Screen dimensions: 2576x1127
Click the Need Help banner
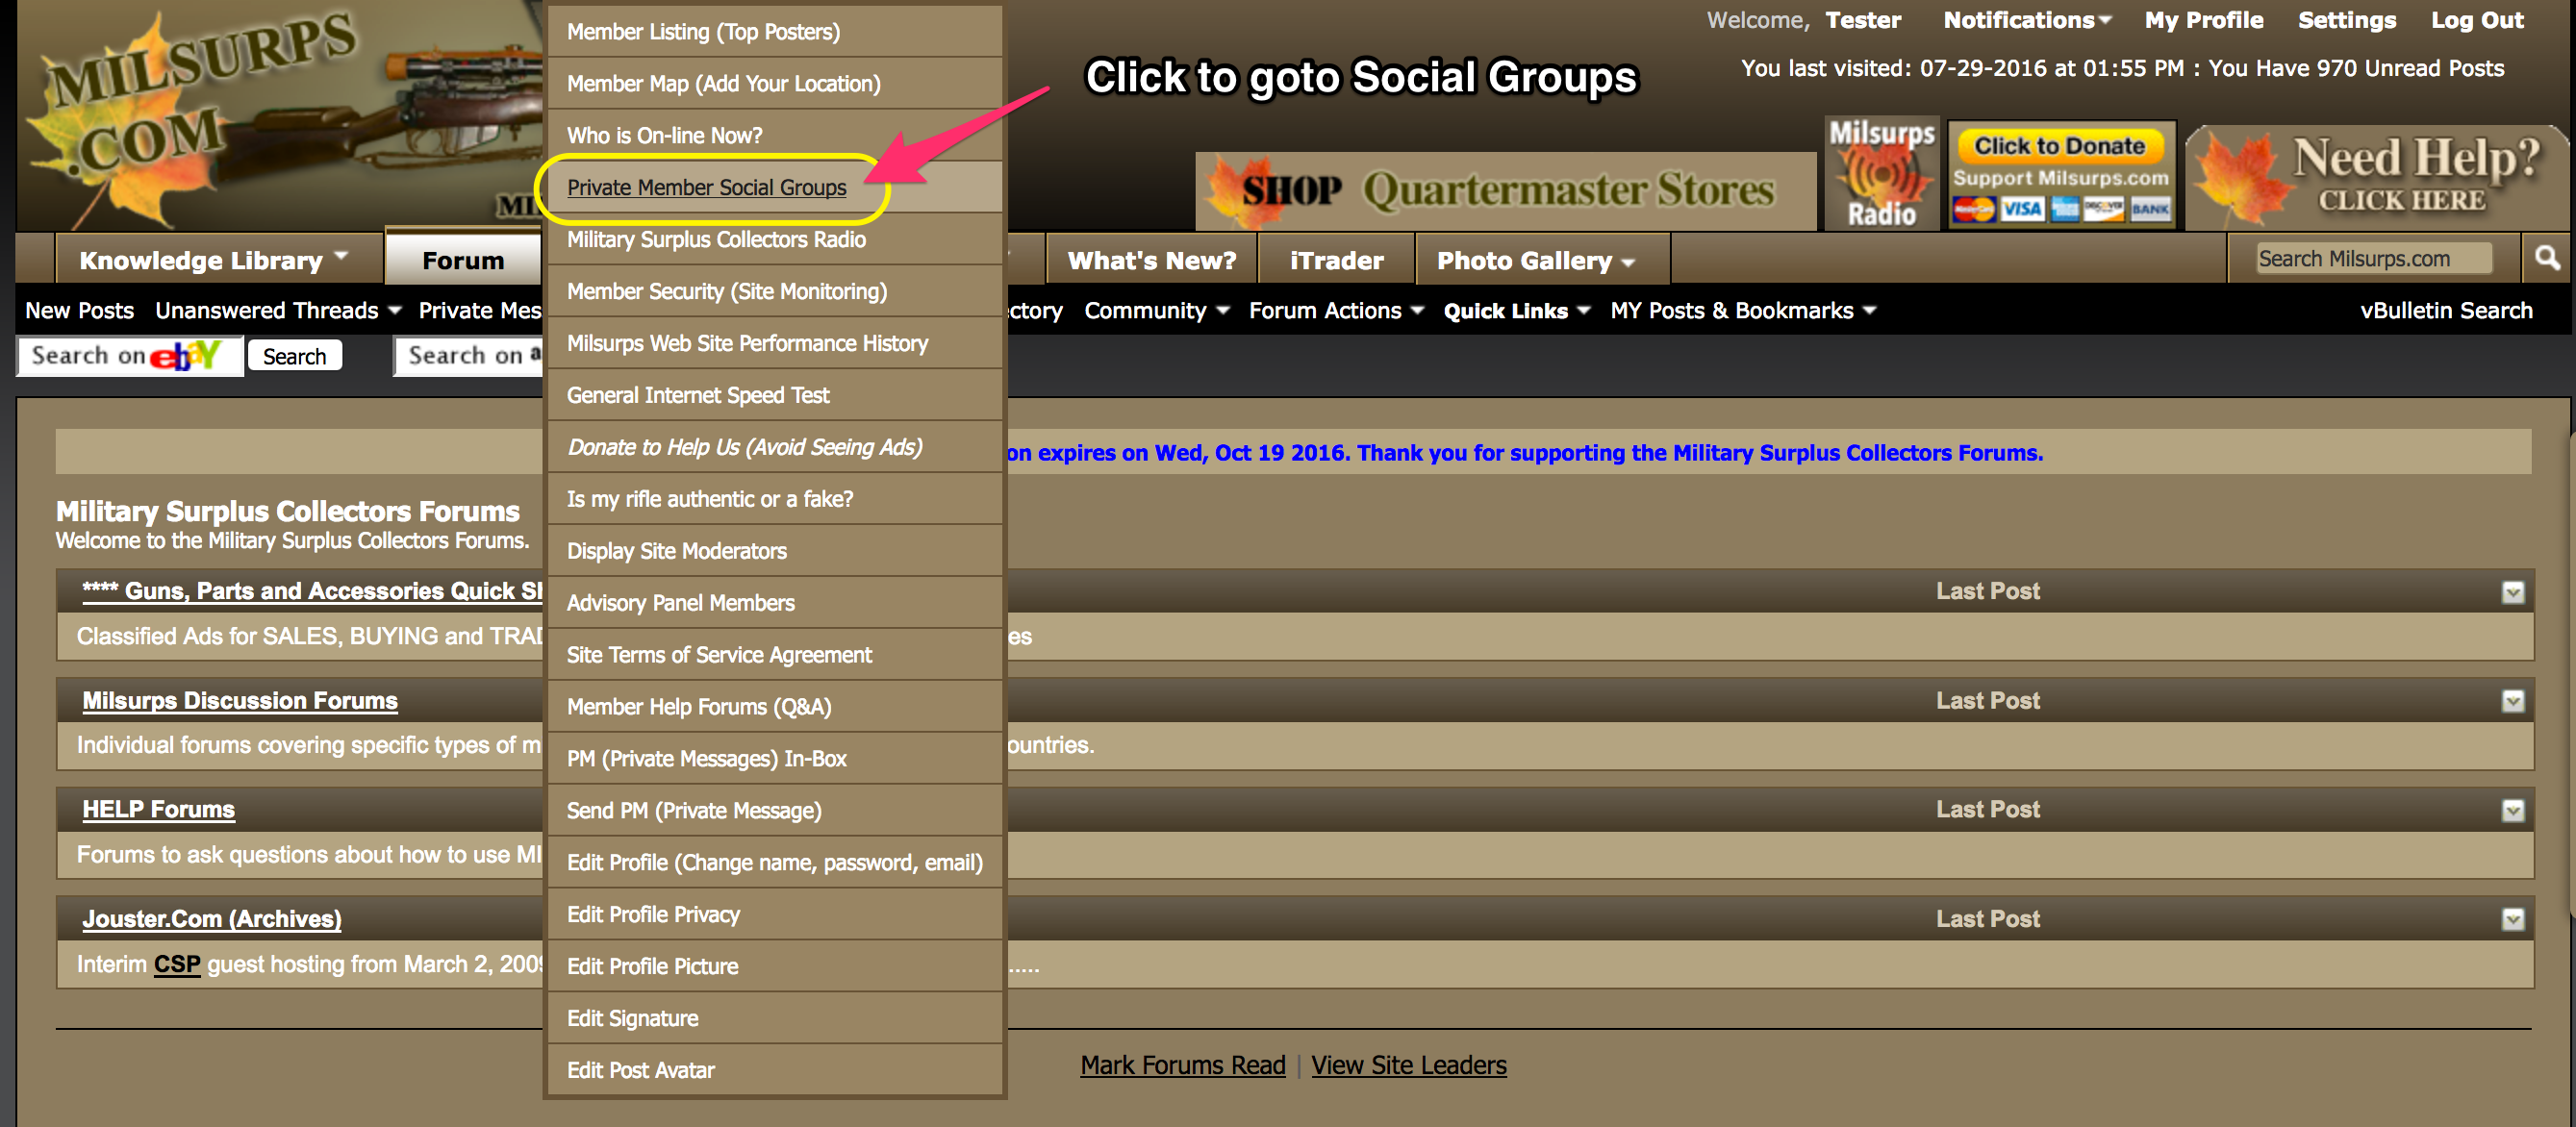click(x=2379, y=177)
